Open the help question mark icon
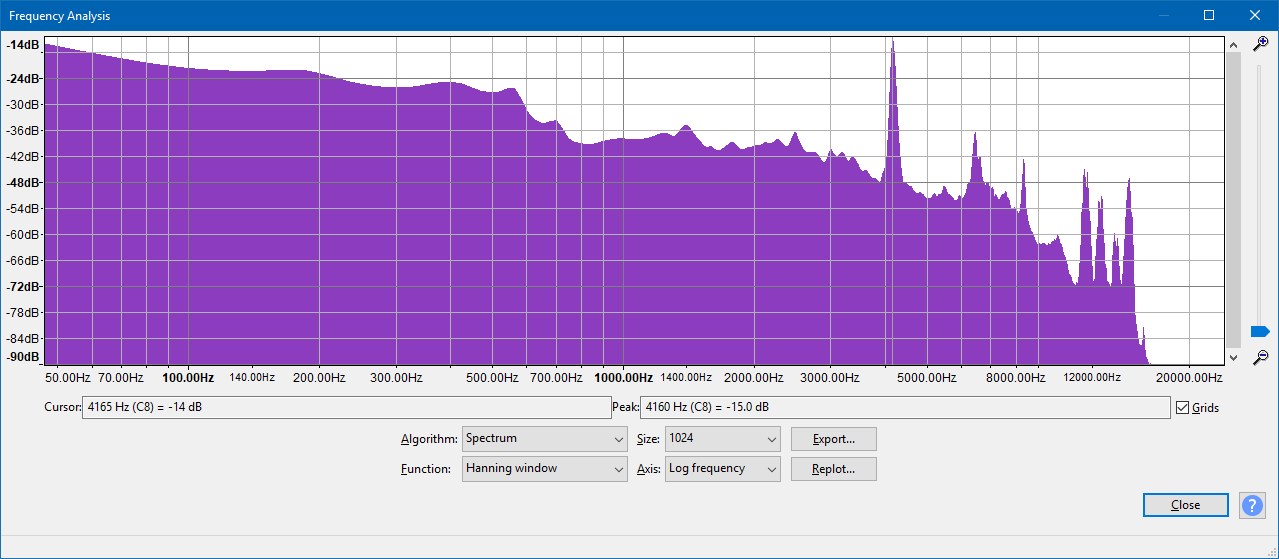The height and width of the screenshot is (559, 1279). (x=1252, y=505)
